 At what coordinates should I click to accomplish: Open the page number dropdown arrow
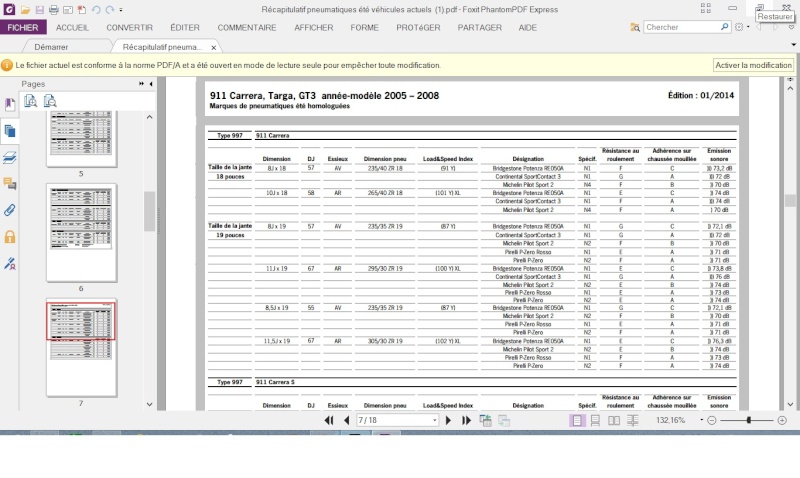(435, 420)
